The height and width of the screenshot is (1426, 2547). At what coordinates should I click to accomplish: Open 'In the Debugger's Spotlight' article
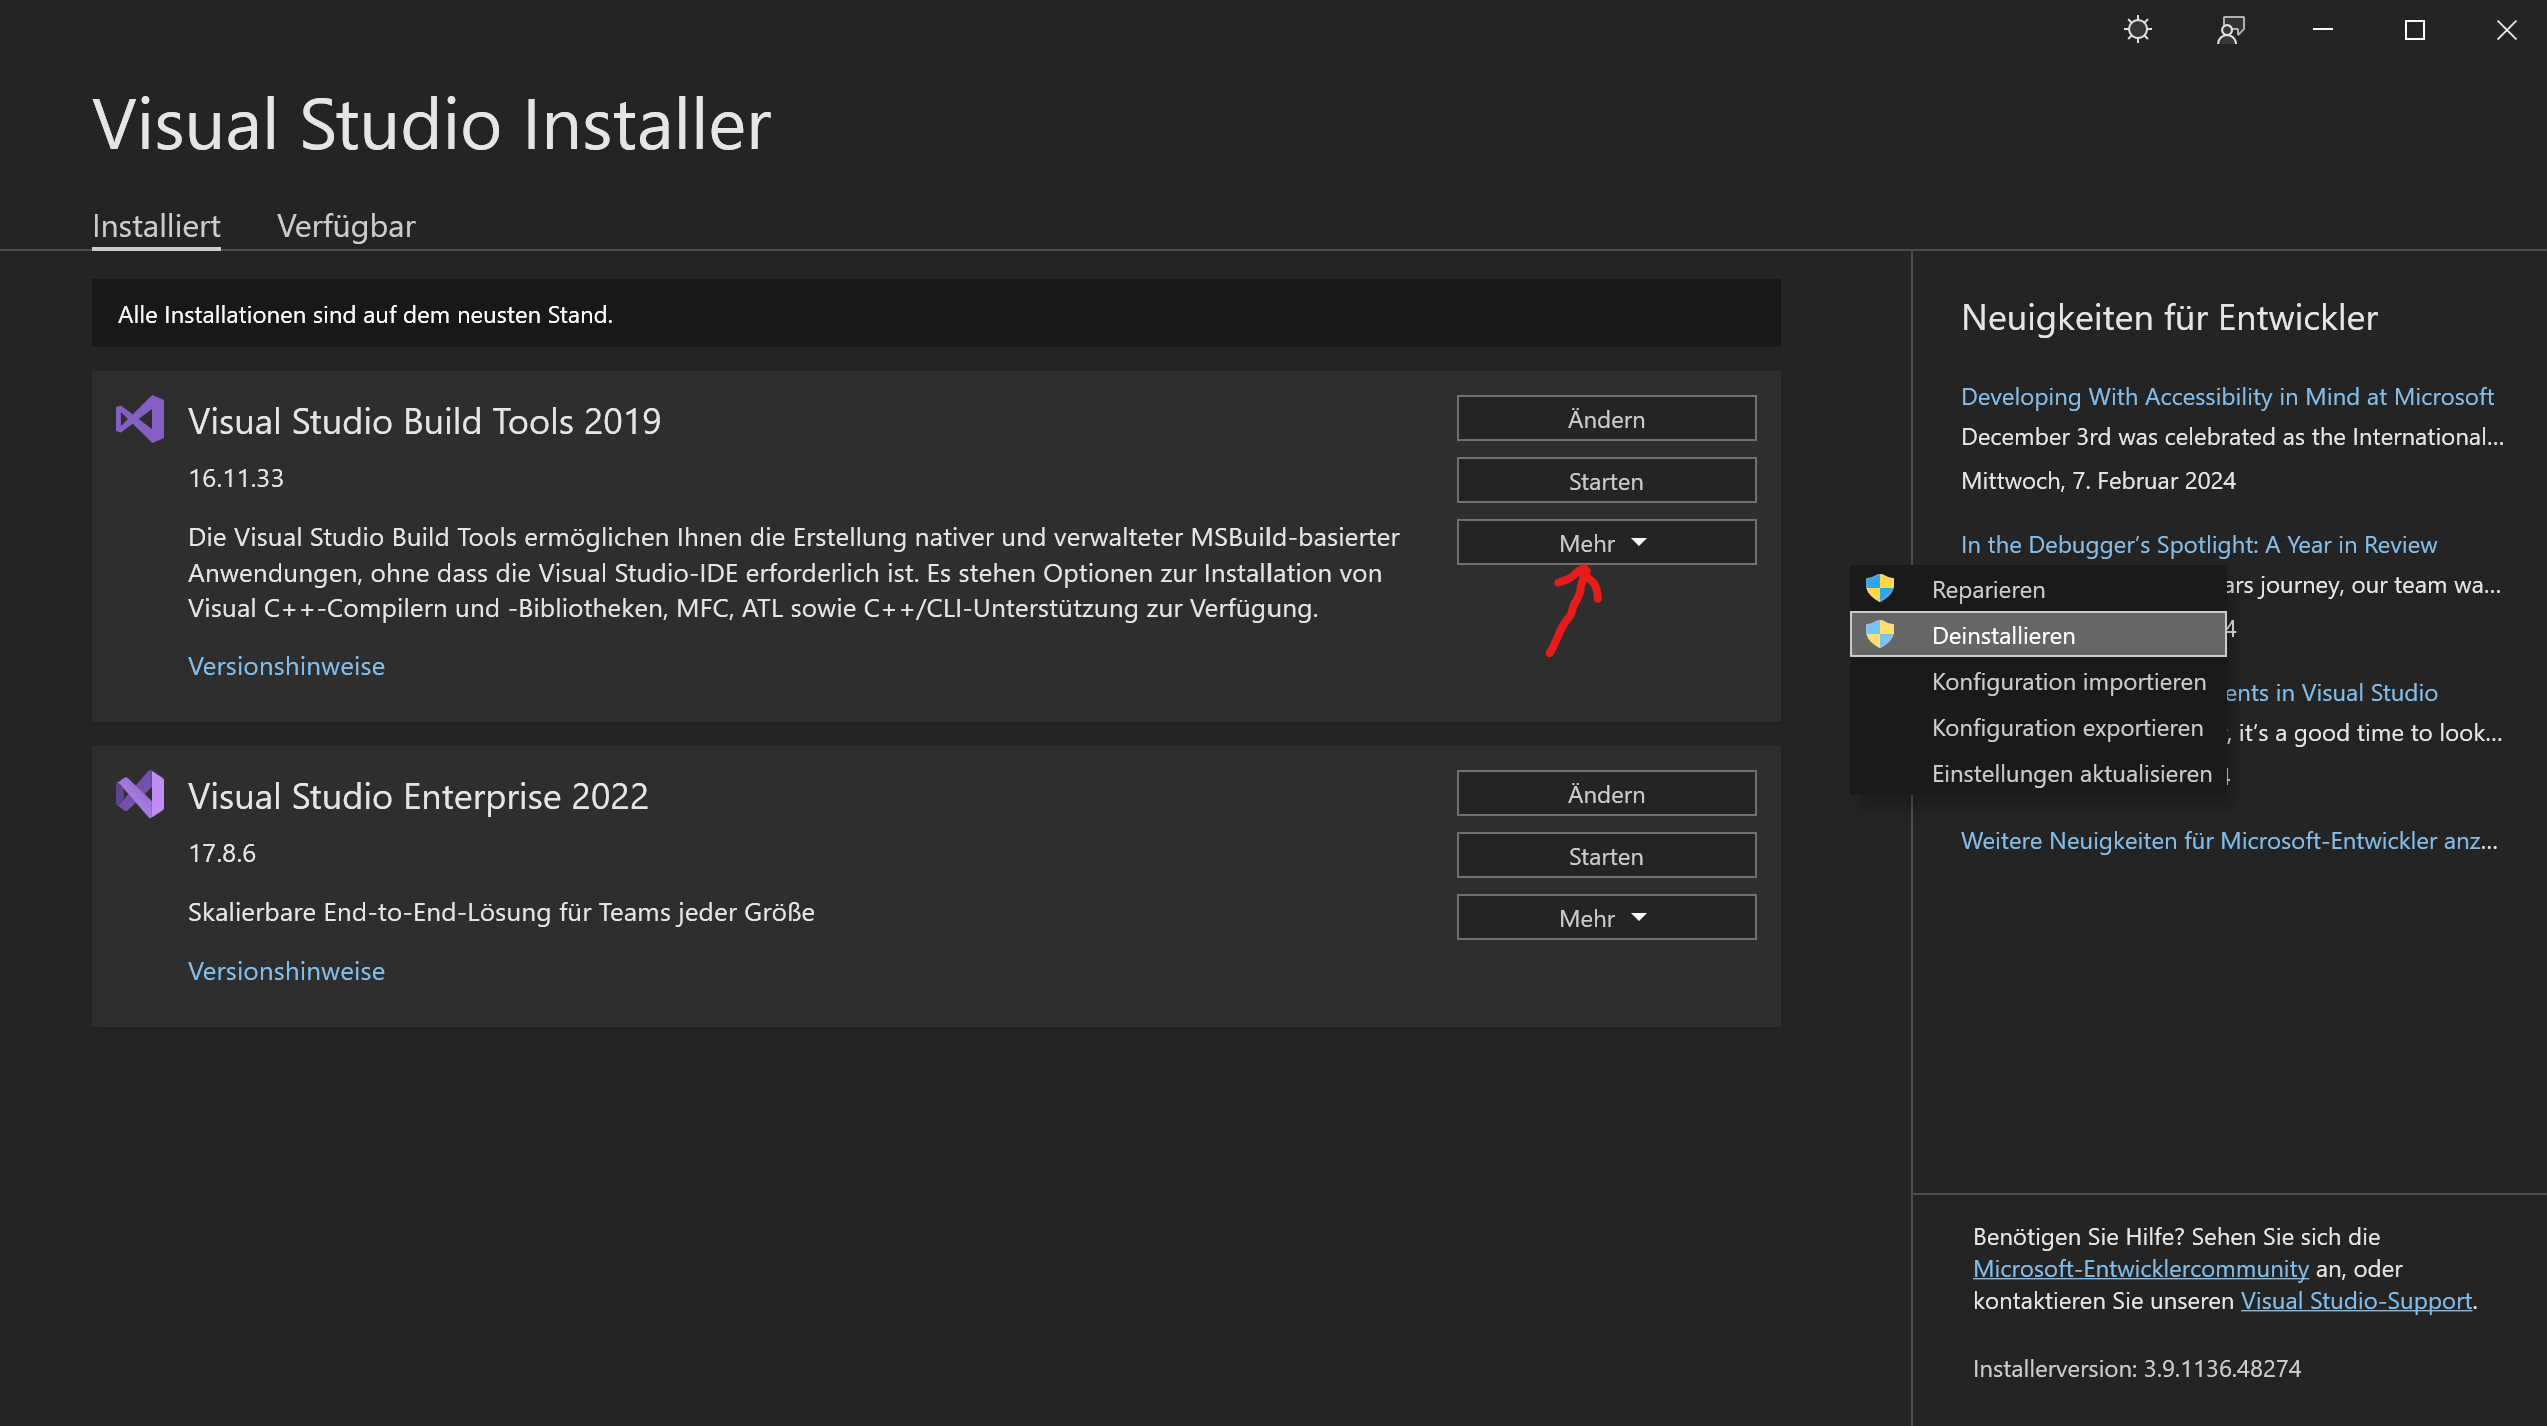point(2199,545)
